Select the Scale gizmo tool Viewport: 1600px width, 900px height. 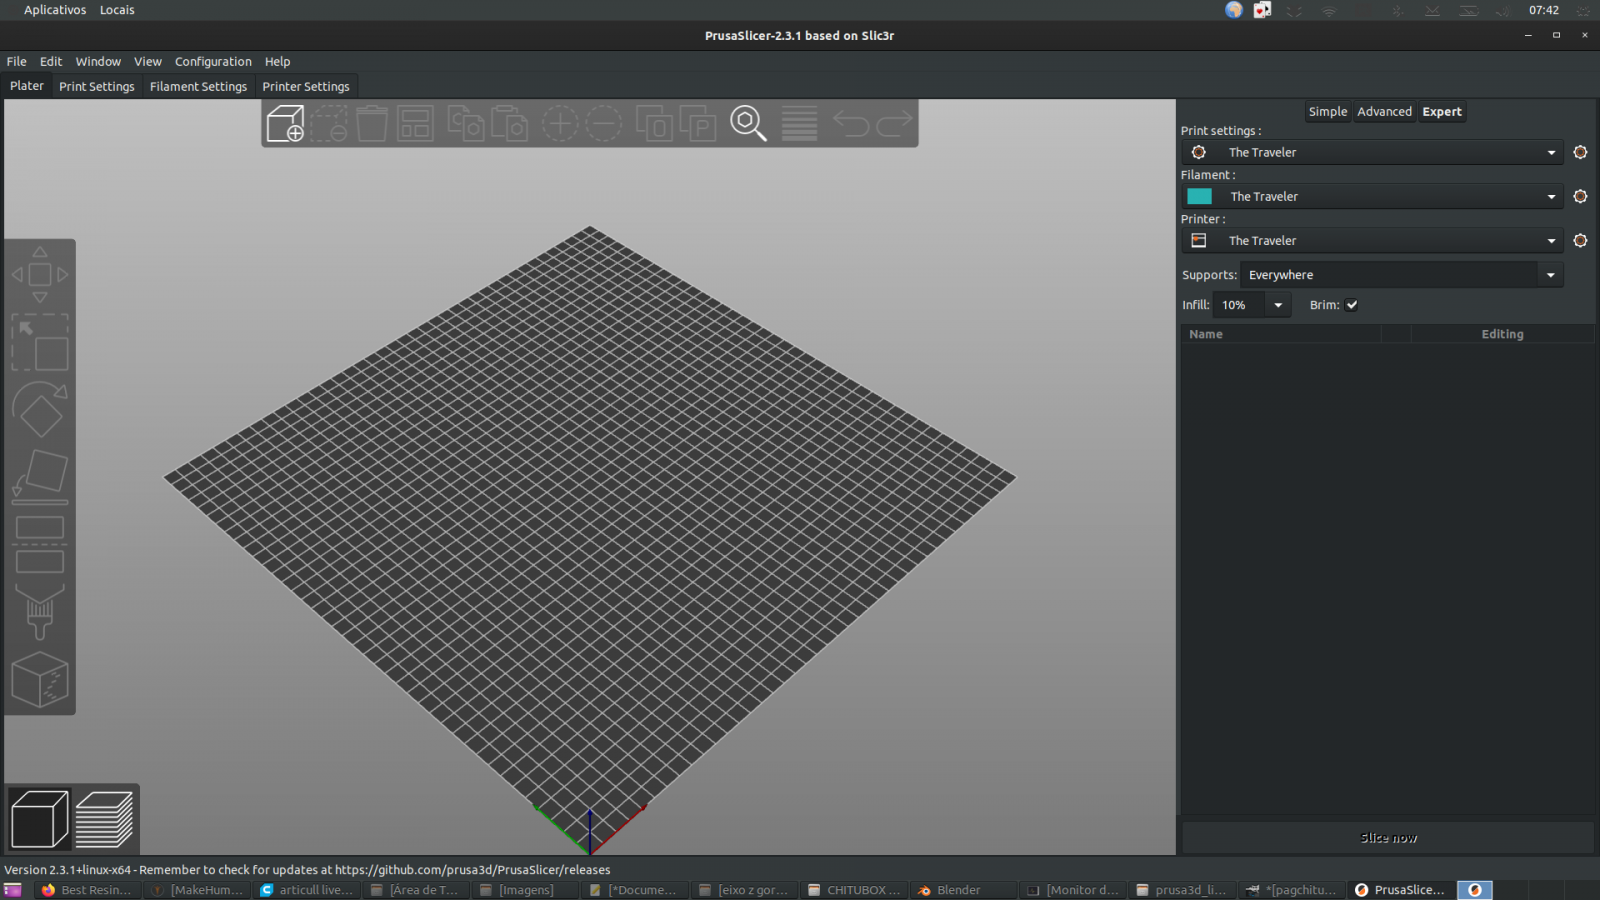40,342
